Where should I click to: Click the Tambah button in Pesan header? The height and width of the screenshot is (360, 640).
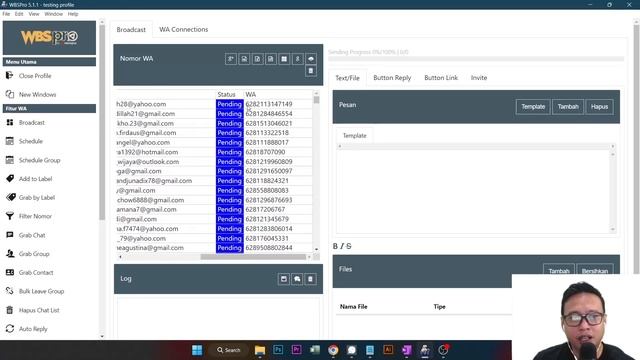point(568,107)
